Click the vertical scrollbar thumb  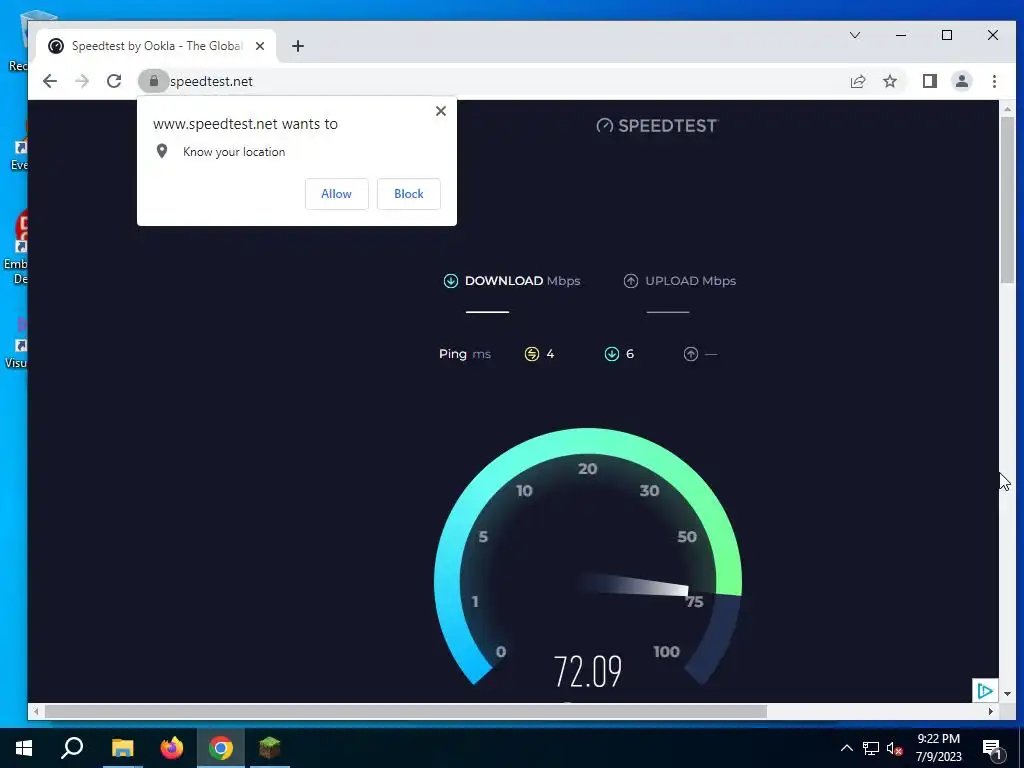pyautogui.click(x=1008, y=200)
